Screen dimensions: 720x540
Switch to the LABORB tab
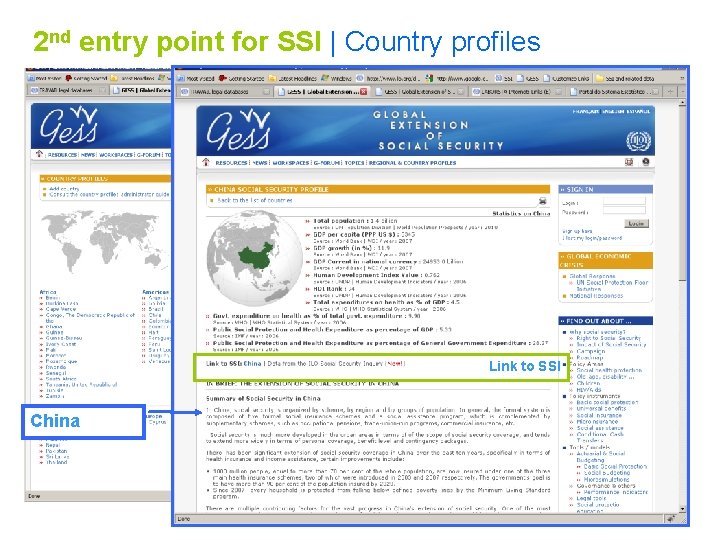click(517, 91)
